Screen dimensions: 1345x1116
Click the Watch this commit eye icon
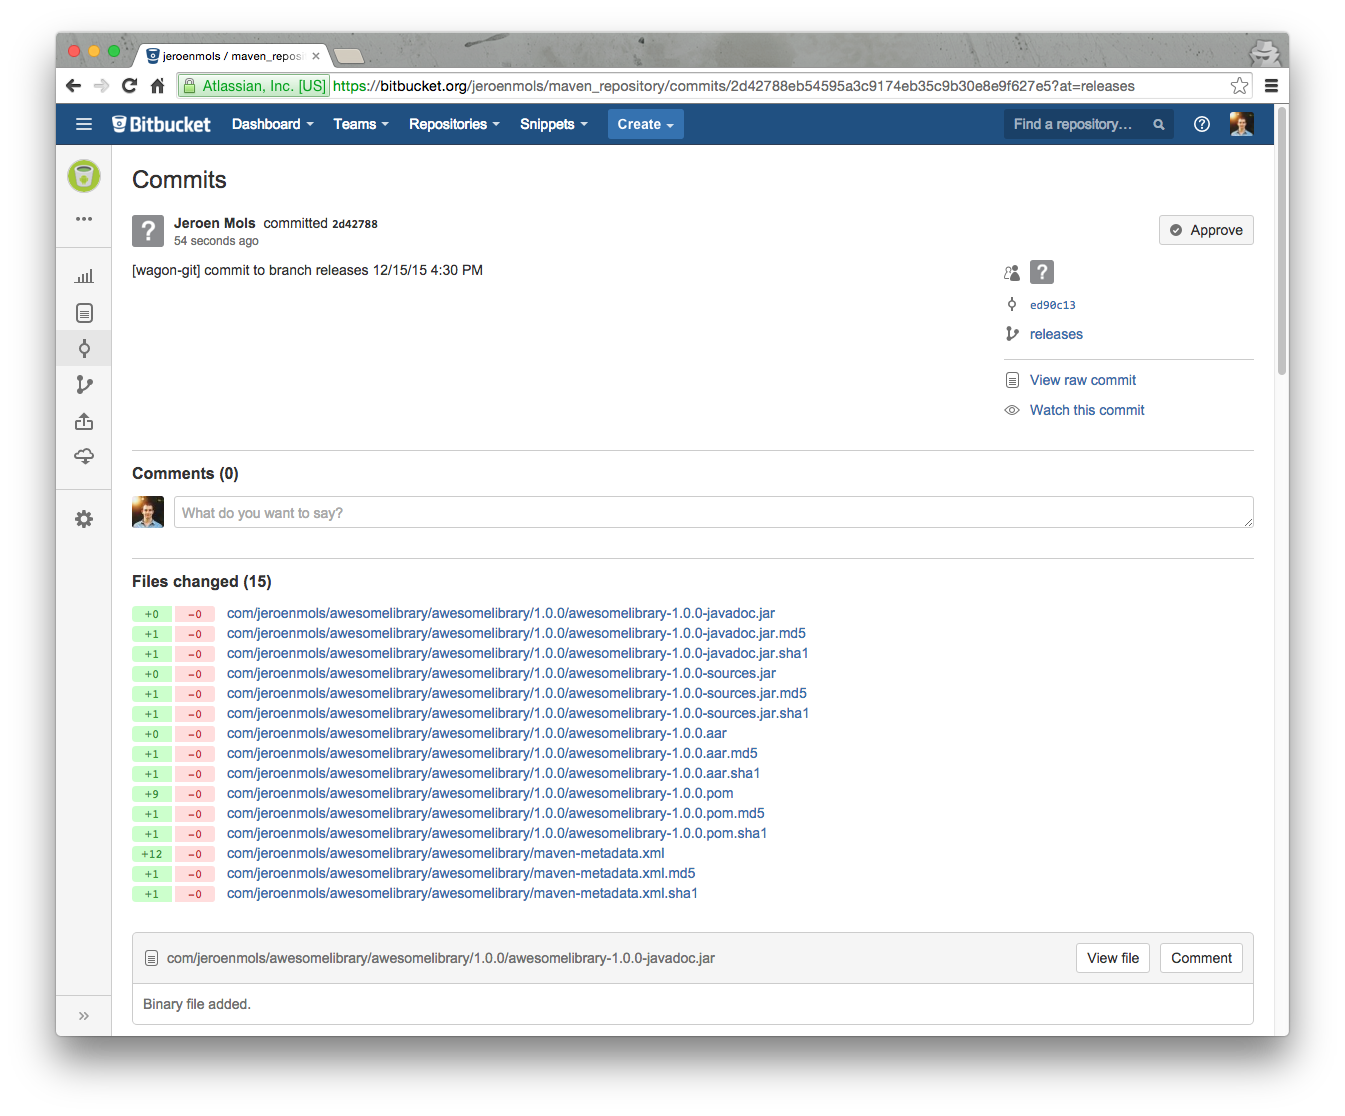tap(1012, 410)
